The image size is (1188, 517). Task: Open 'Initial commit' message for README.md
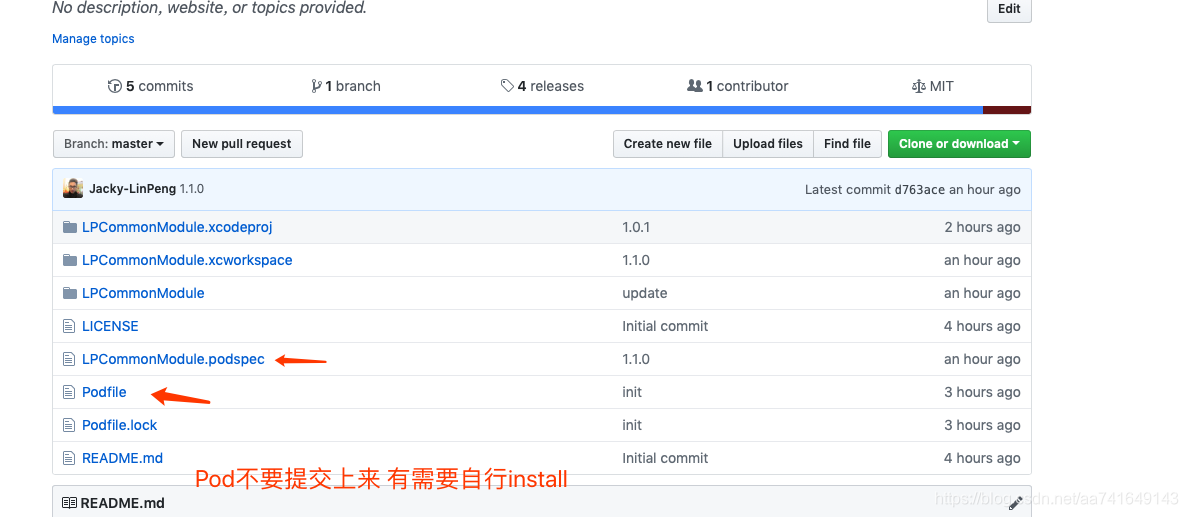[665, 458]
